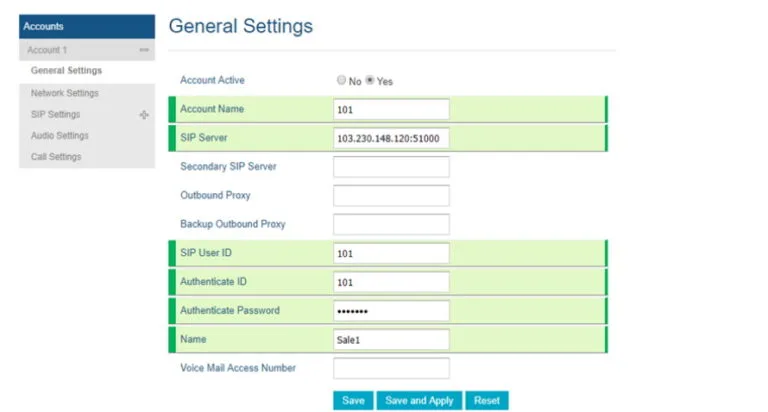This screenshot has width=768, height=412.
Task: Collapse Account 1 with the minus icon
Action: (144, 50)
